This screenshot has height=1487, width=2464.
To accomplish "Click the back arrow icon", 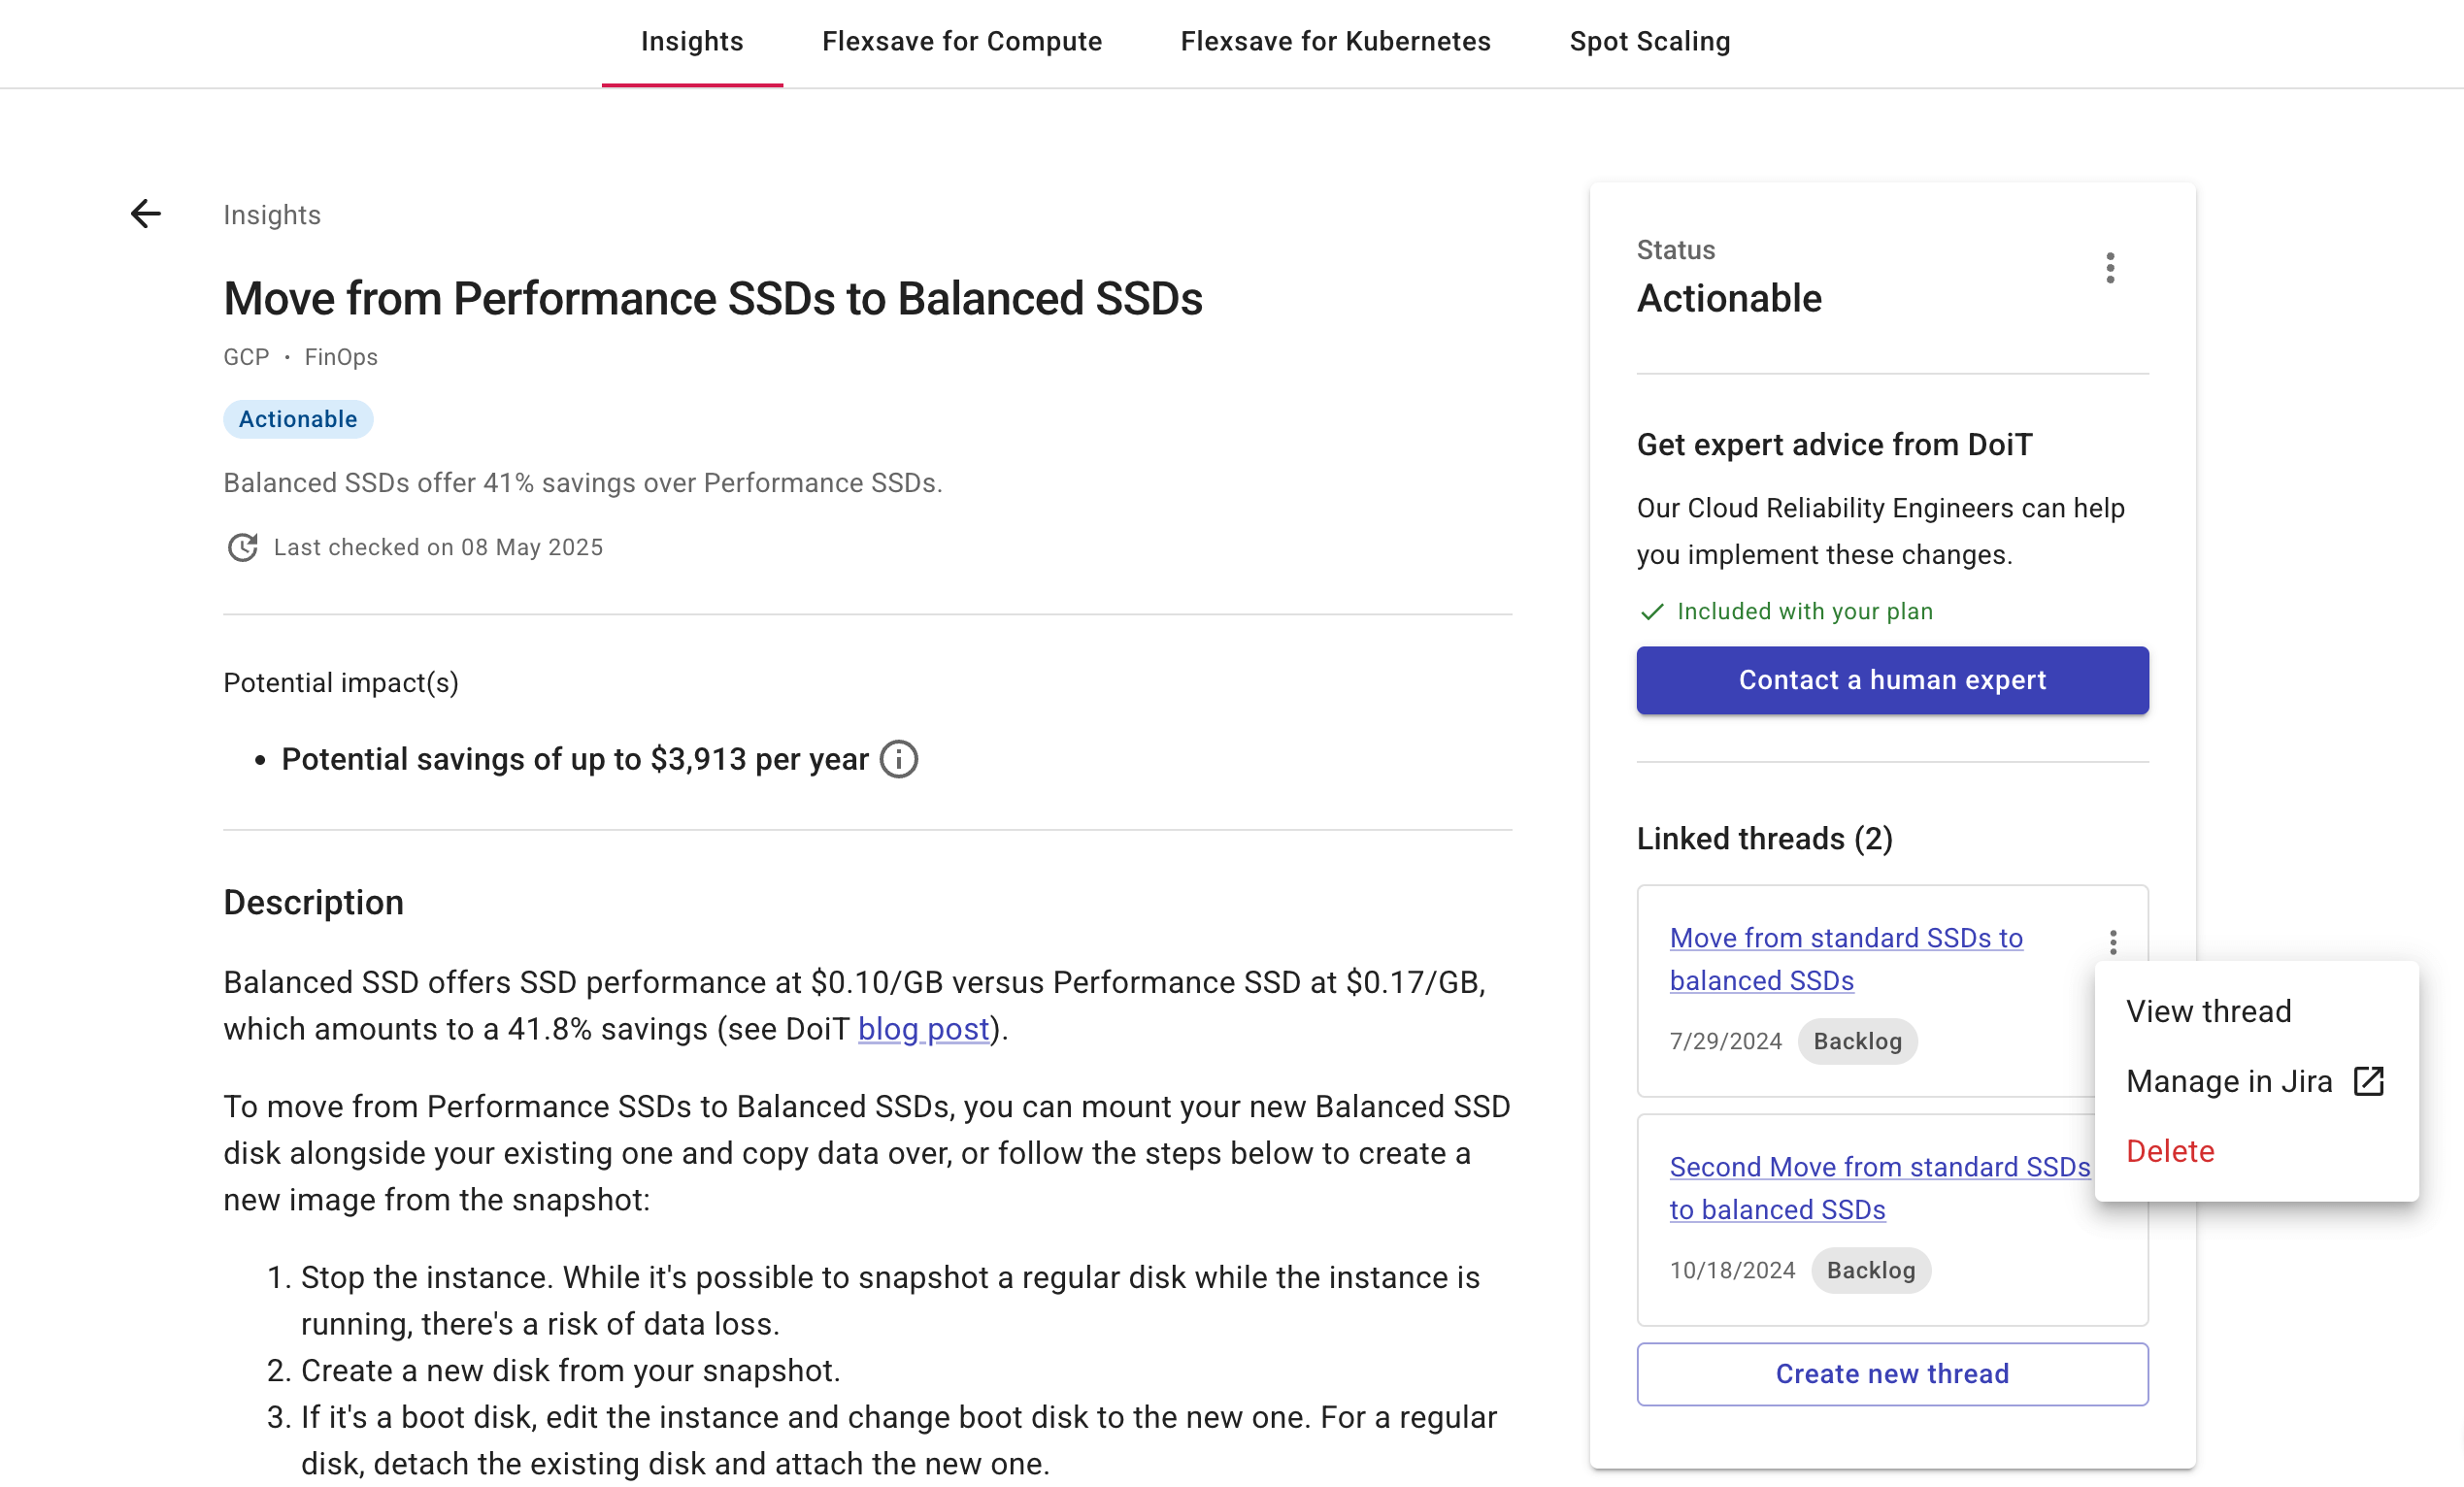I will (146, 213).
